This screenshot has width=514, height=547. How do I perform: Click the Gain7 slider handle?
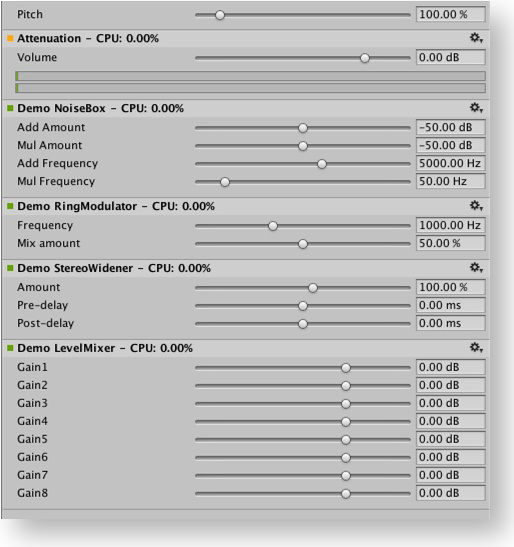(x=346, y=475)
